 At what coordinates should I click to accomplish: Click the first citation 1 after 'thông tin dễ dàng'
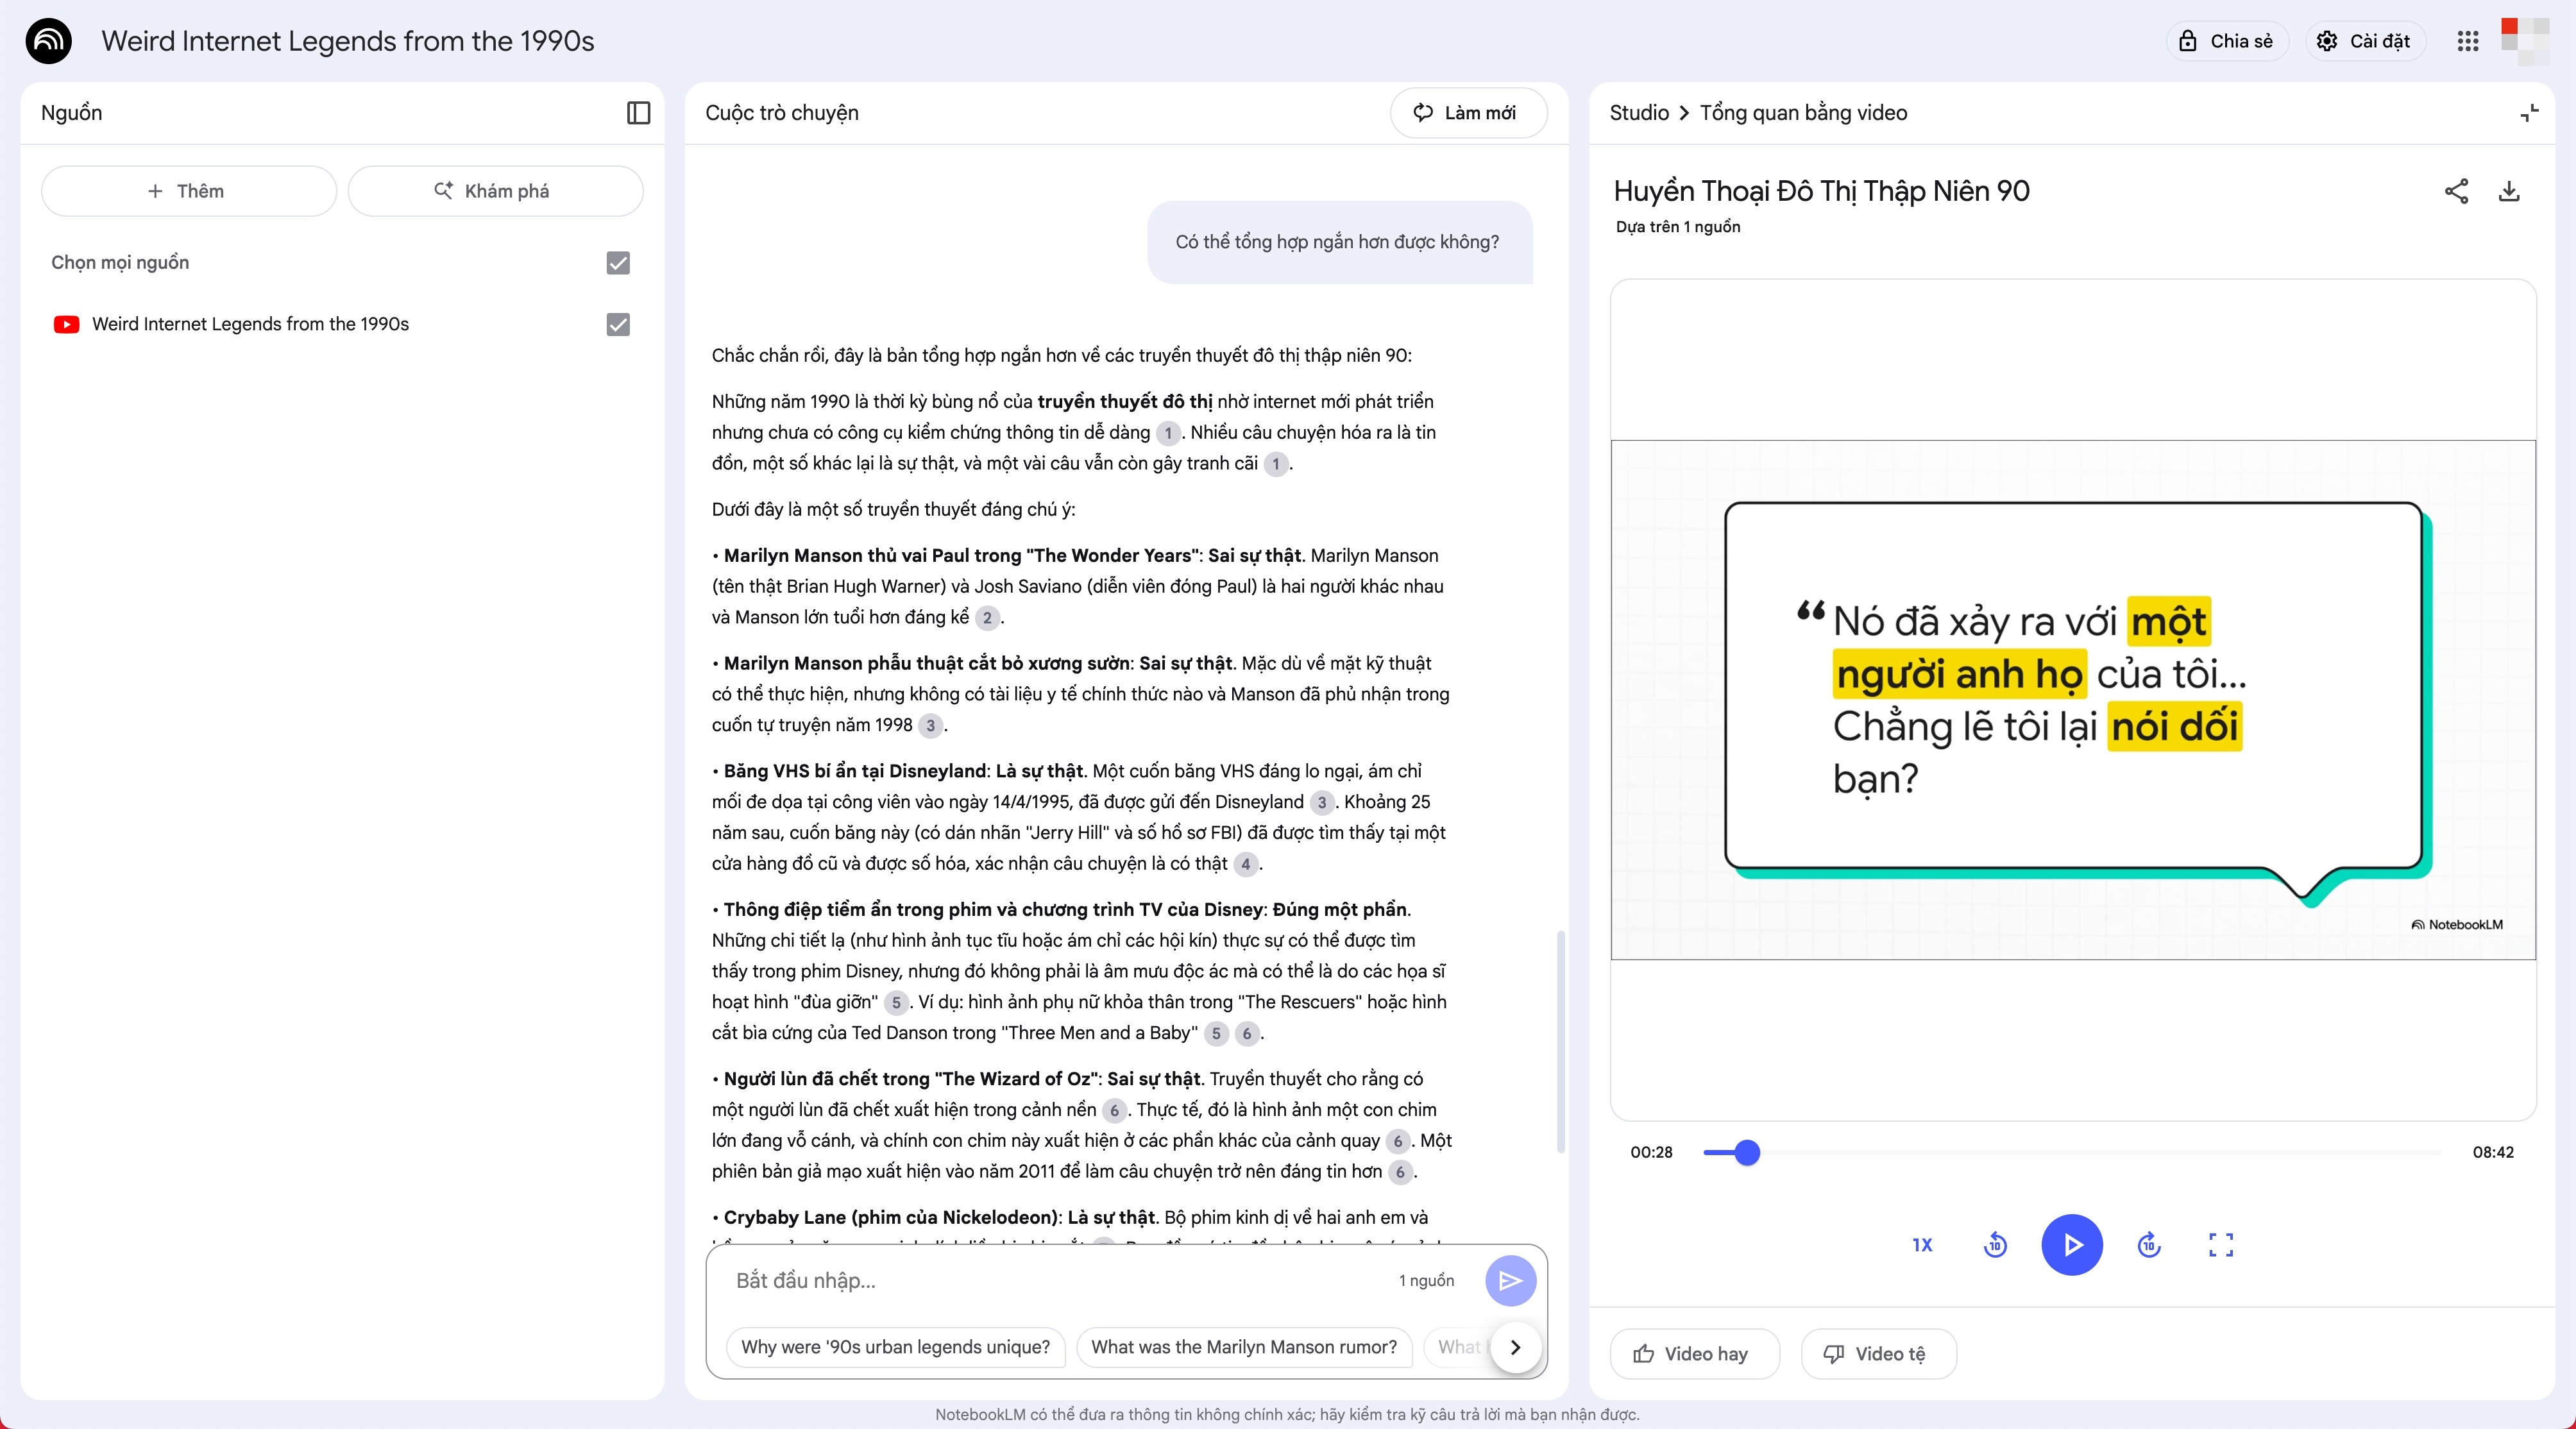[1168, 433]
